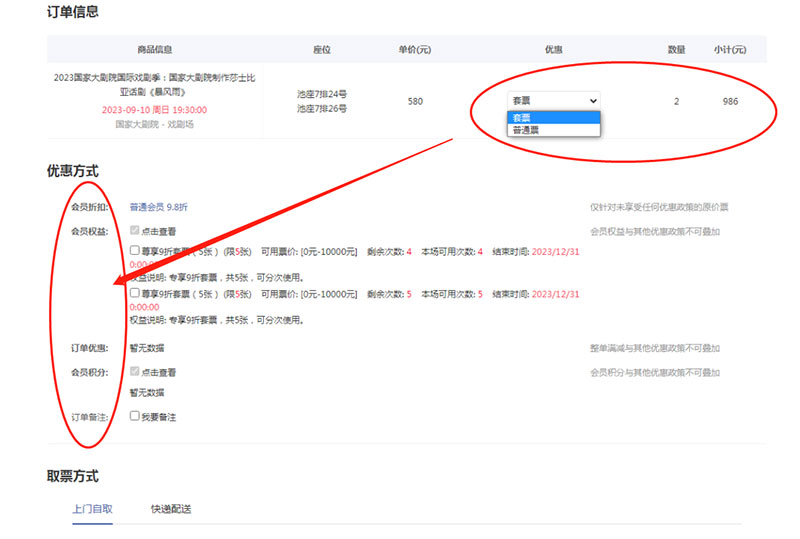The width and height of the screenshot is (800, 539).
Task: Switch to the 快递配送 delivery tab
Action: (171, 509)
